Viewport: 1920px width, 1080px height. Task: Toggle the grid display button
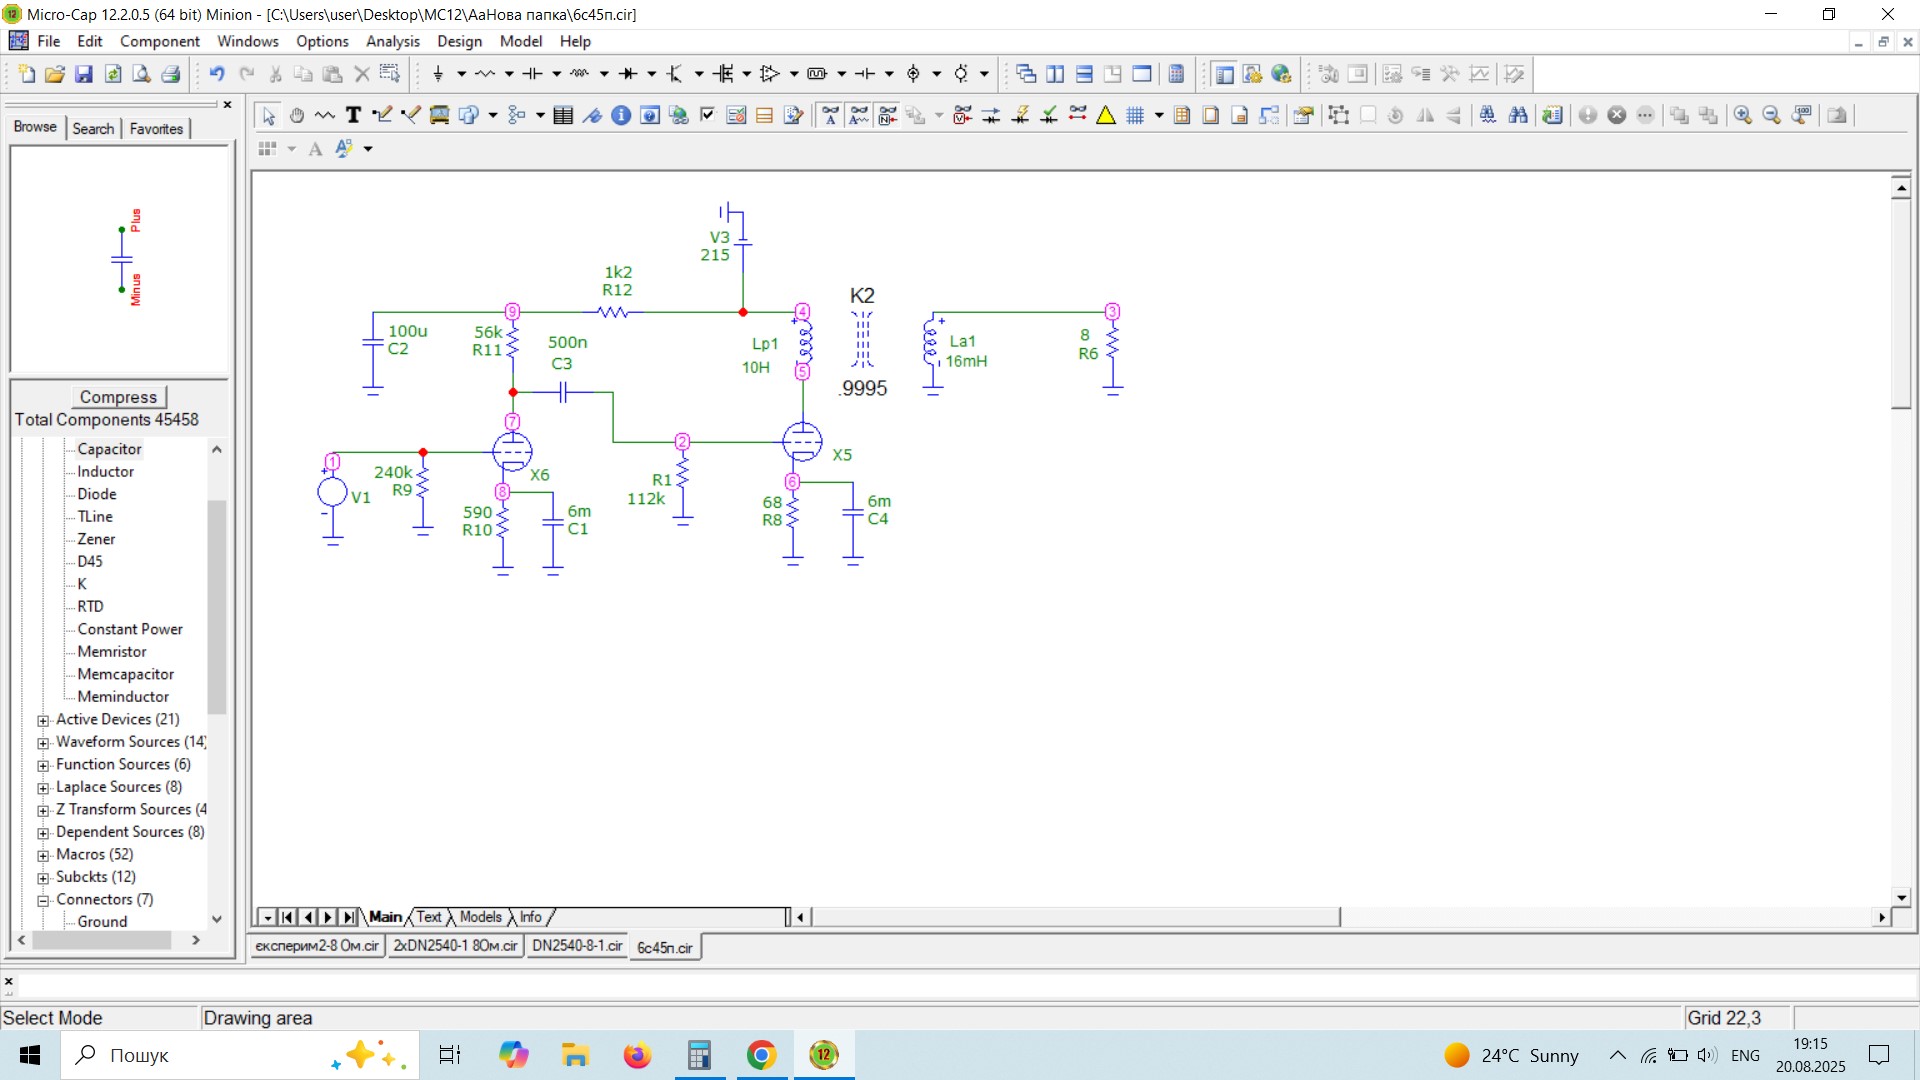pos(1135,115)
